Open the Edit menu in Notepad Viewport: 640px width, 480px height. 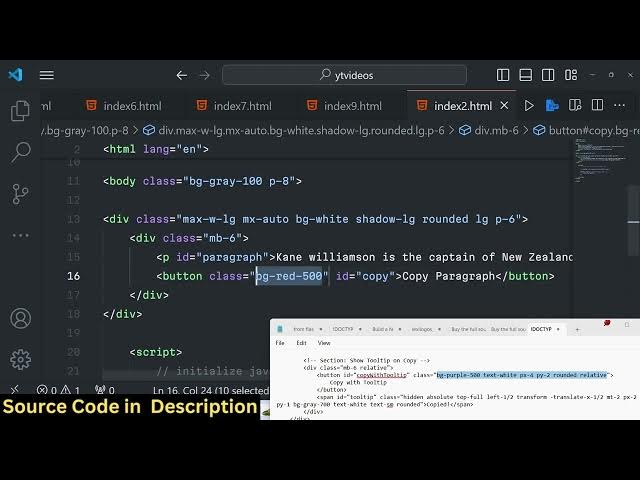301,343
